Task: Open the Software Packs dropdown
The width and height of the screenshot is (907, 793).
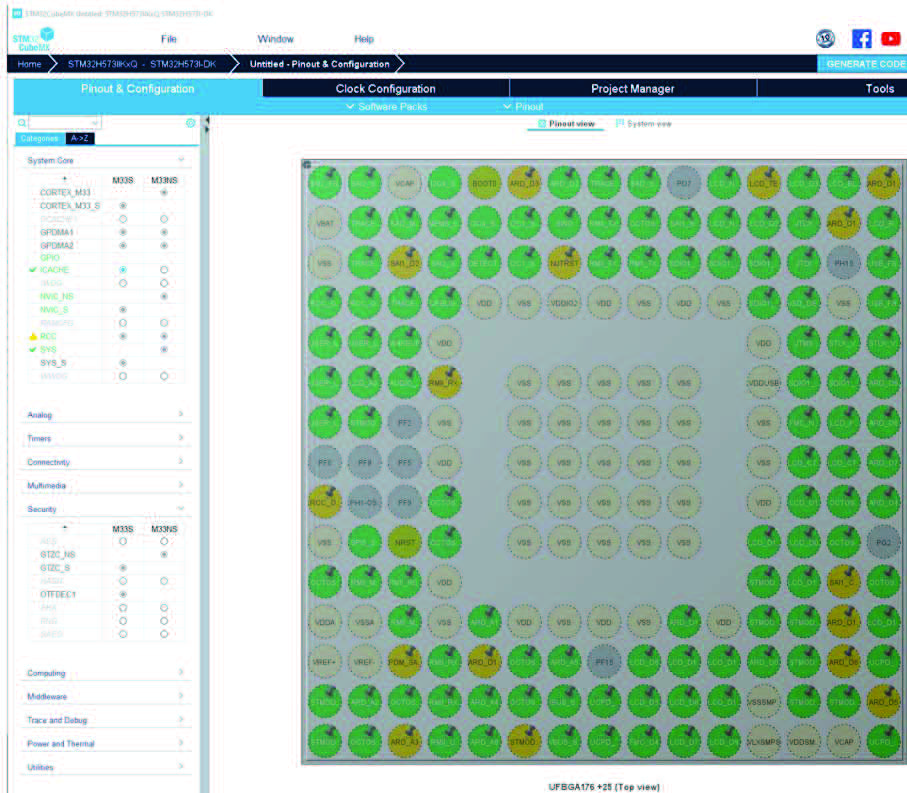Action: 386,107
